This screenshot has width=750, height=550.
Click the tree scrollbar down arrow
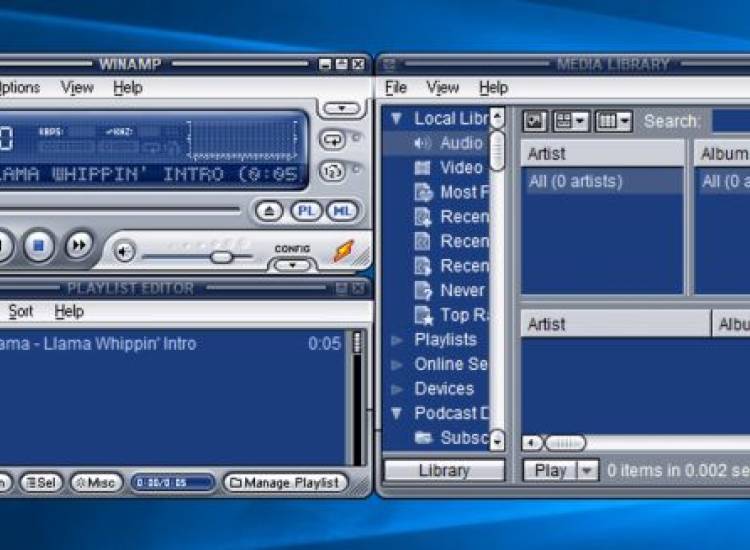click(x=497, y=440)
